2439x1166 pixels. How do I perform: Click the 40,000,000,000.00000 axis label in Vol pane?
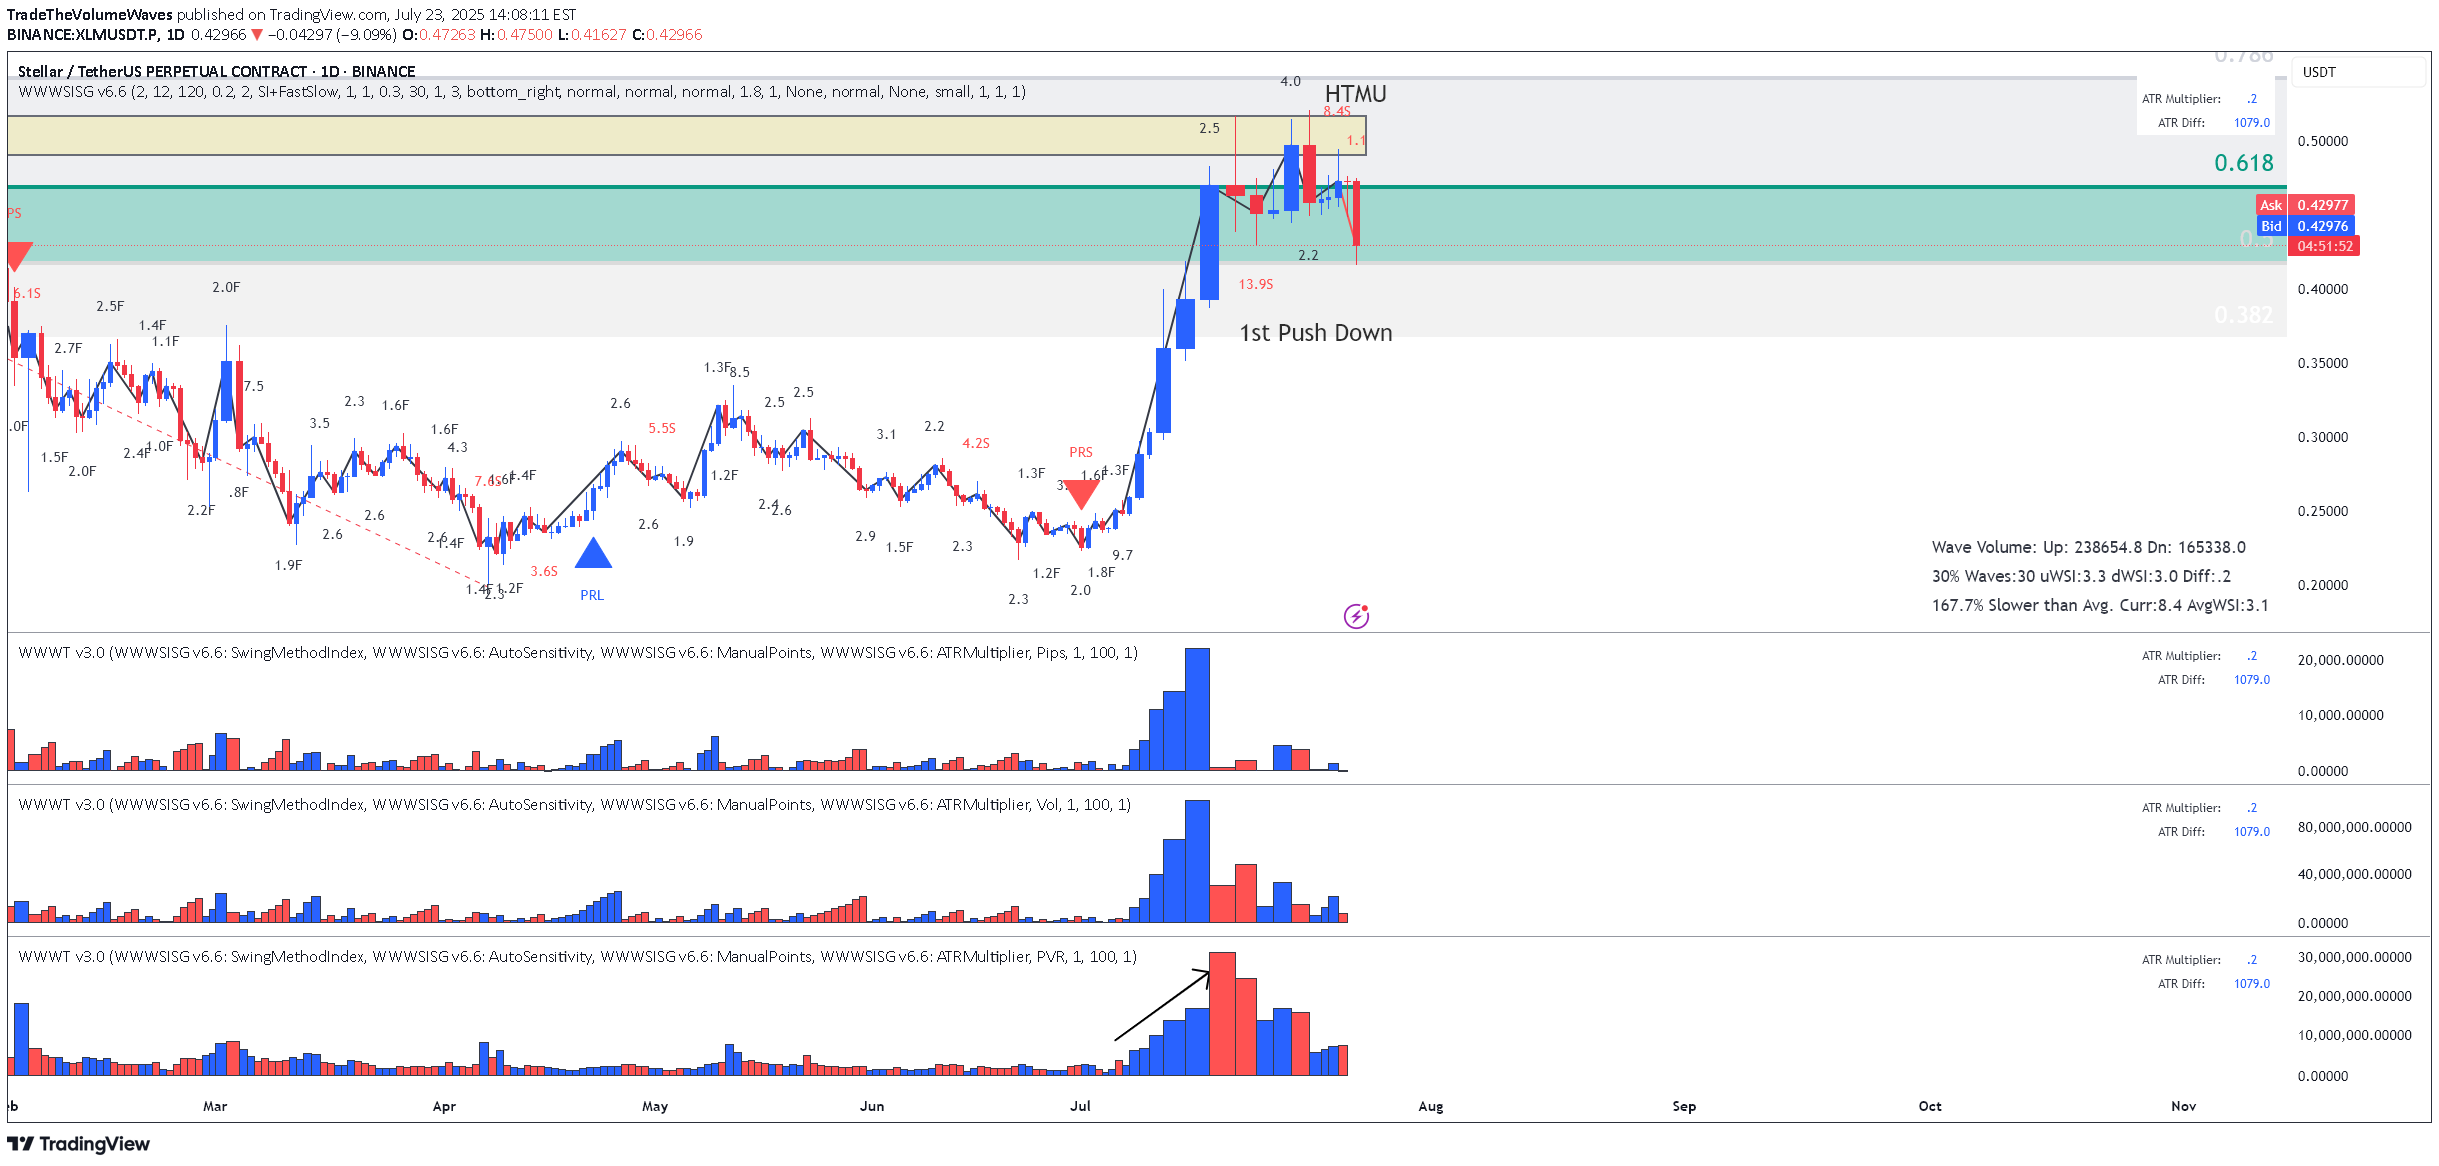click(2354, 874)
